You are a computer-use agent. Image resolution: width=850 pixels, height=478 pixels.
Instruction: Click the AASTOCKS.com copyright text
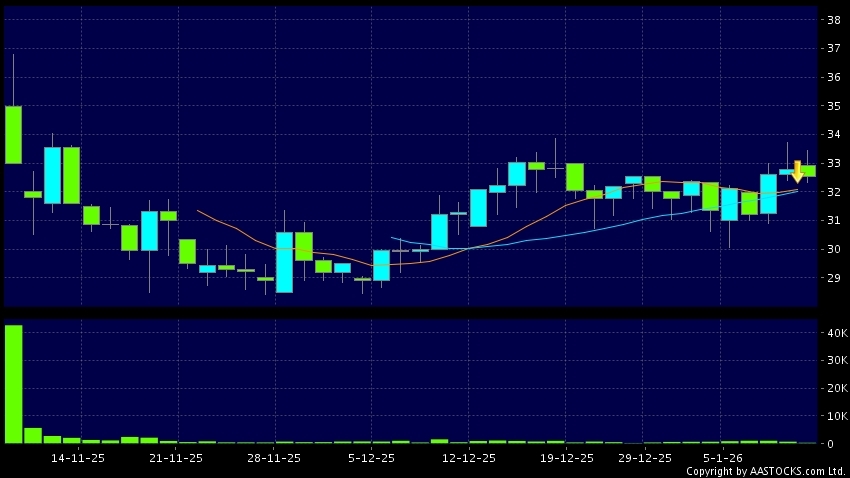tap(765, 471)
